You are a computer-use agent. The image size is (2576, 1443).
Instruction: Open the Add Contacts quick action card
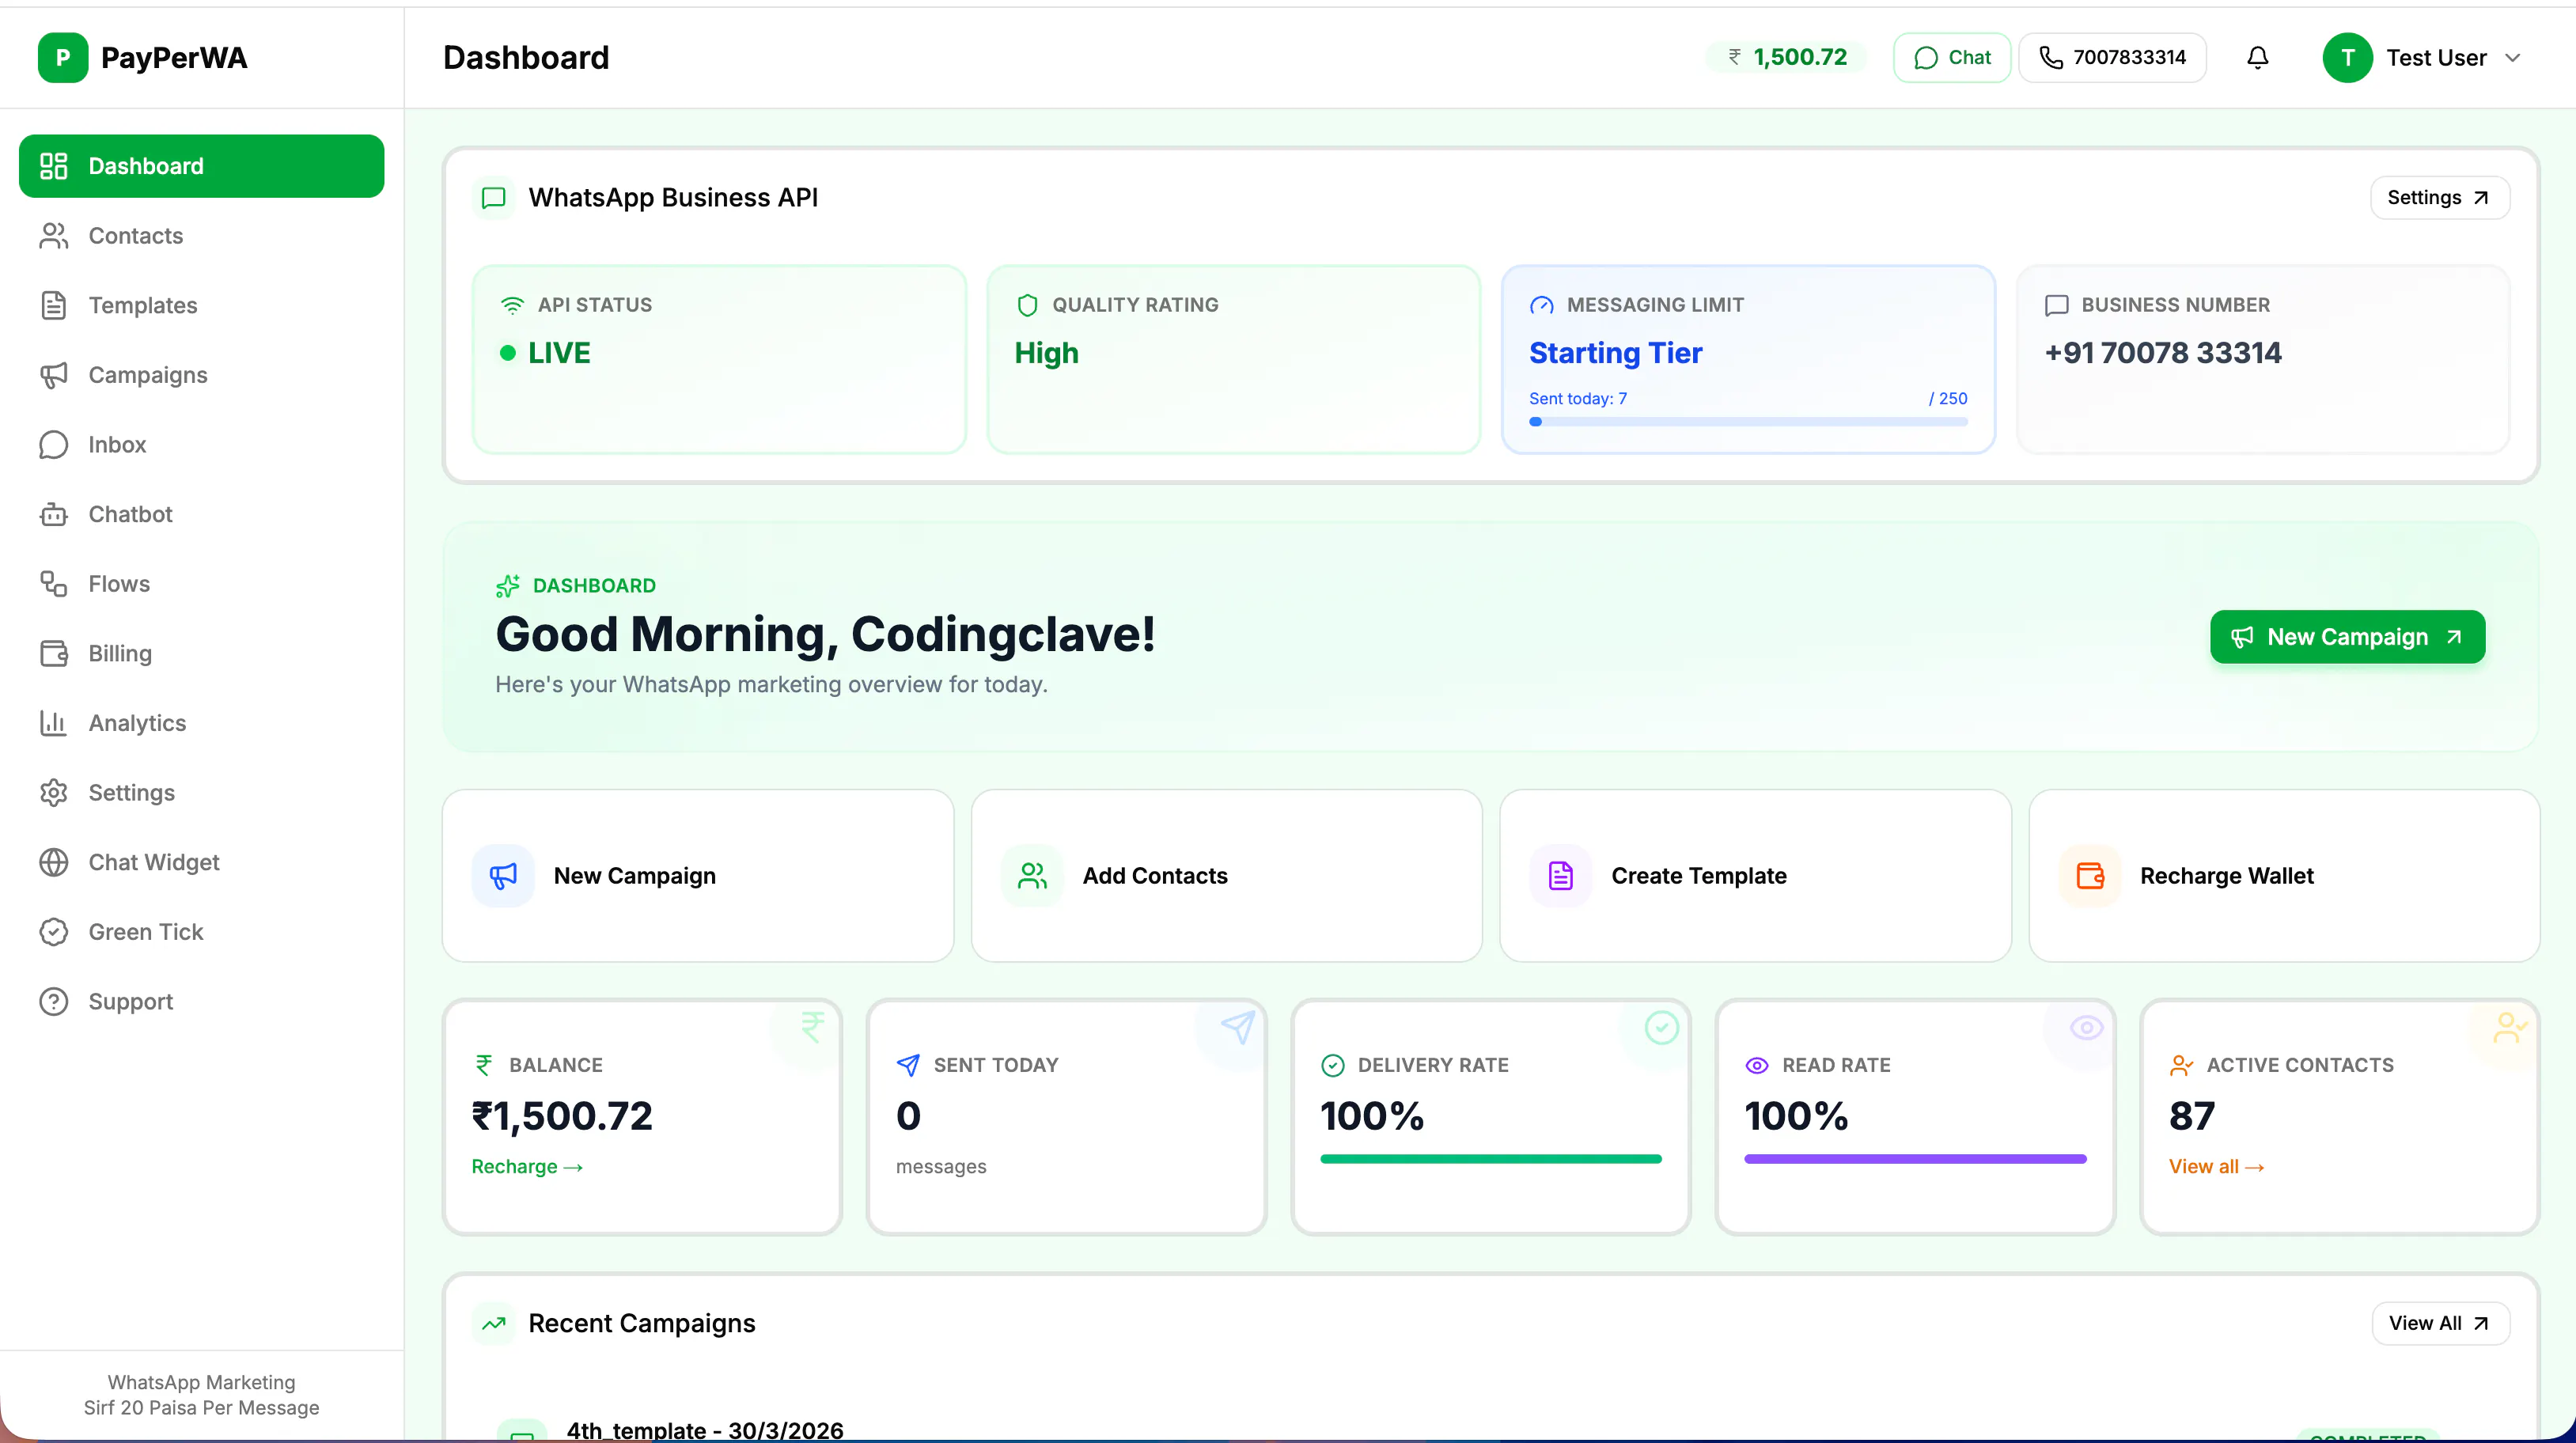pyautogui.click(x=1226, y=876)
